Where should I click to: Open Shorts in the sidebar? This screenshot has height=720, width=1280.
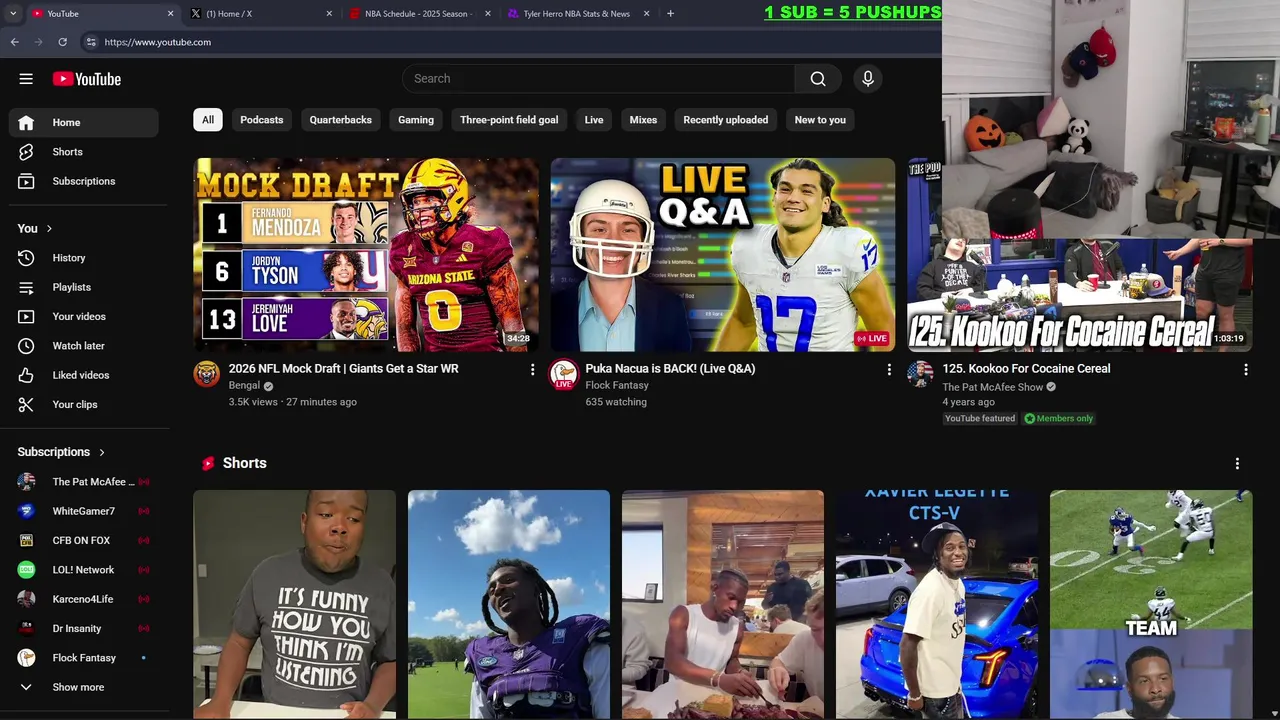84,152
